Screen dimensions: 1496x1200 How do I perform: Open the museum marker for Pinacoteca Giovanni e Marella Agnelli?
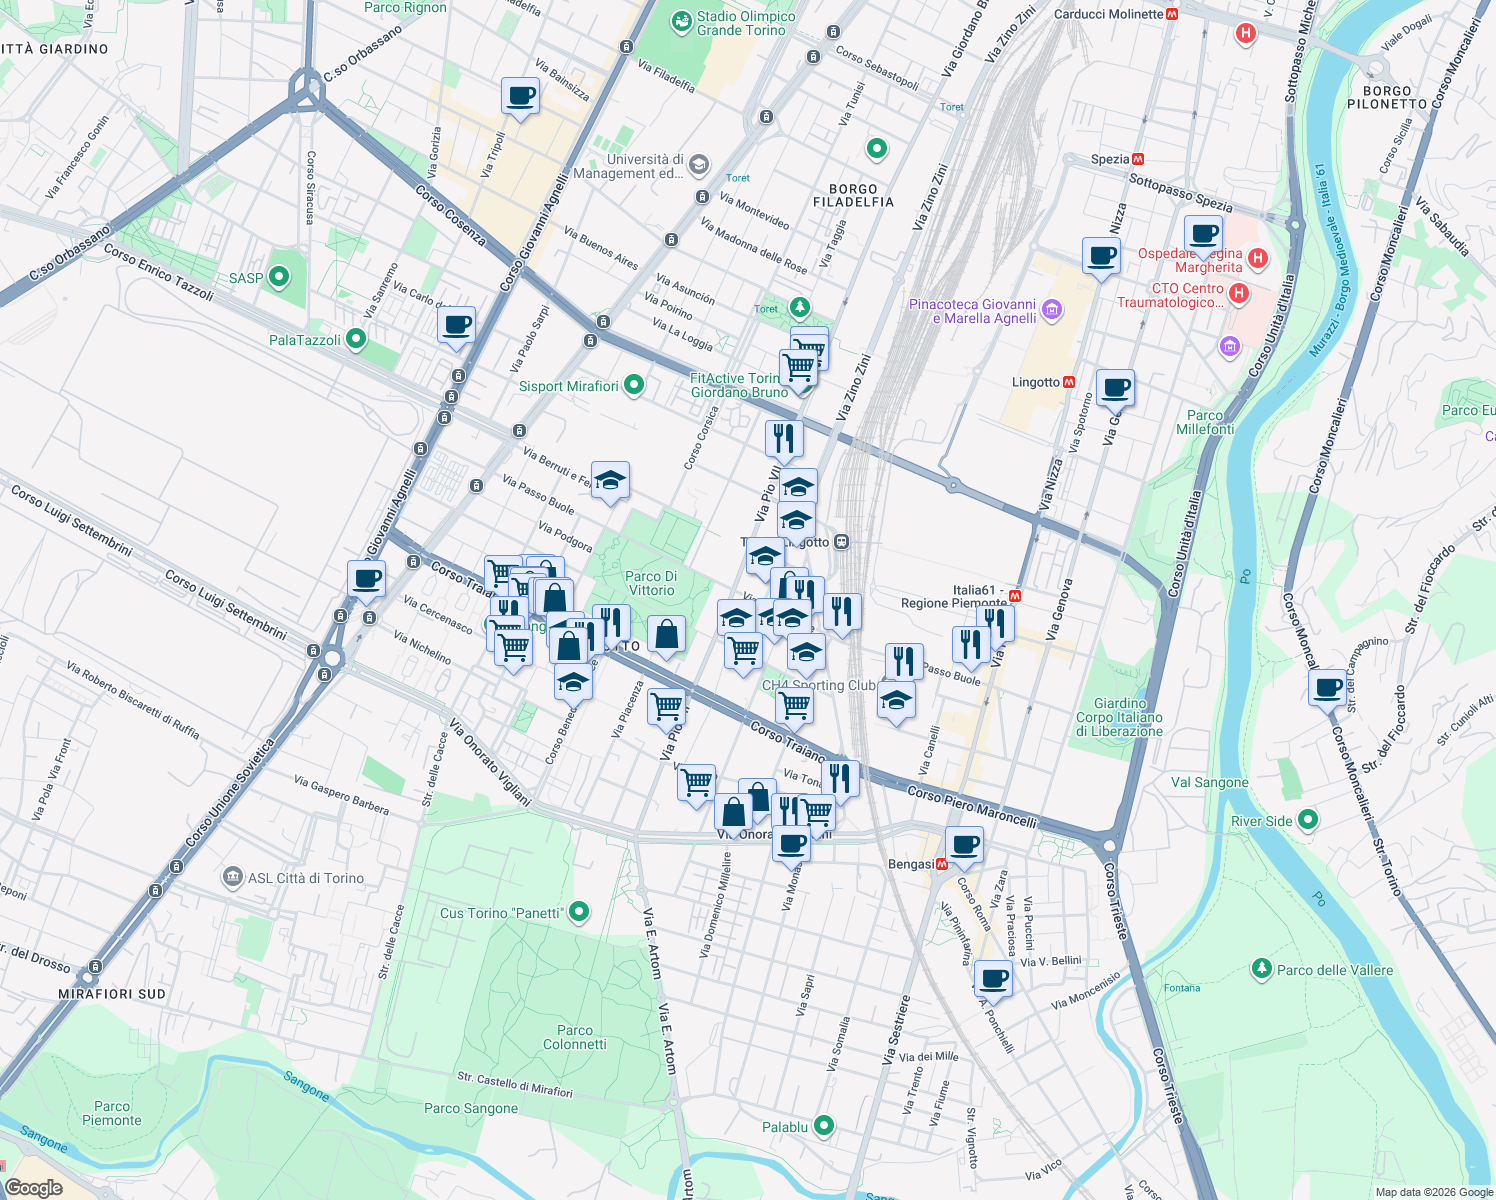click(1050, 311)
